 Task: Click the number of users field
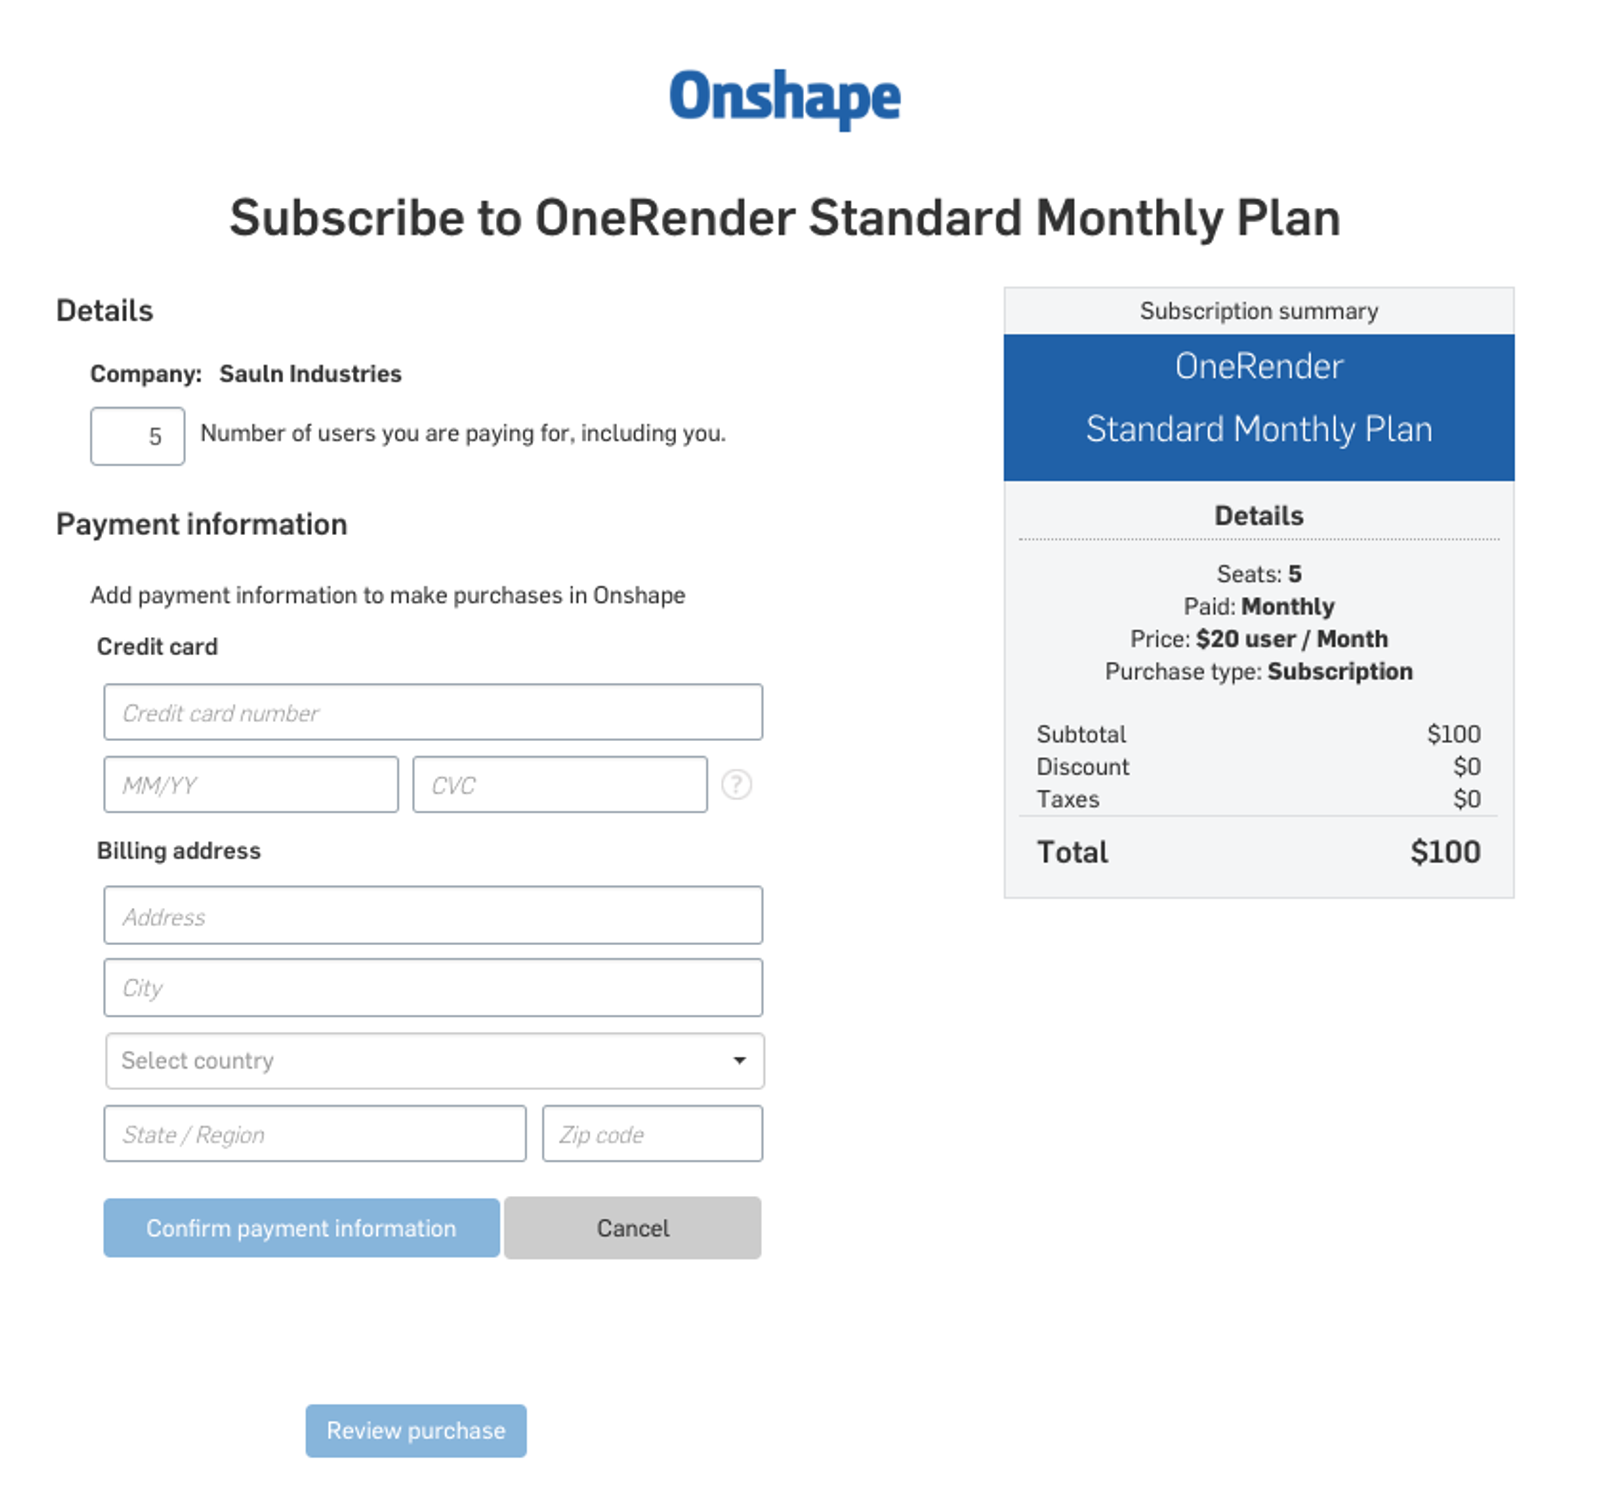[x=138, y=436]
